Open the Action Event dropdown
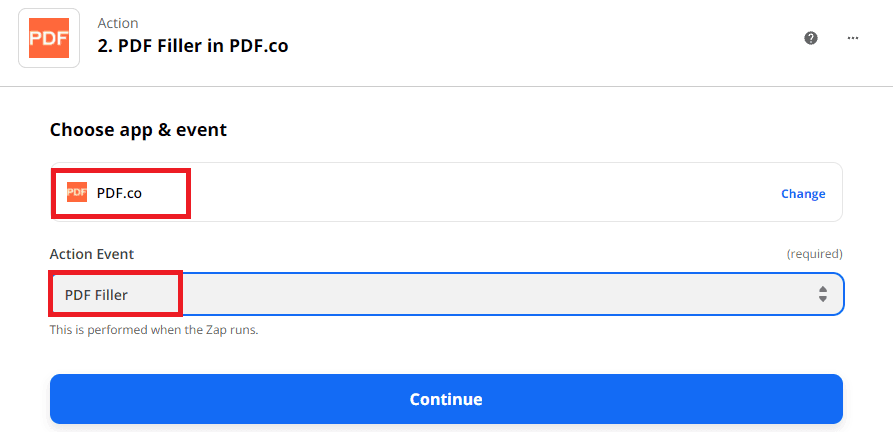Viewport: 895px width, 432px height. [x=446, y=294]
